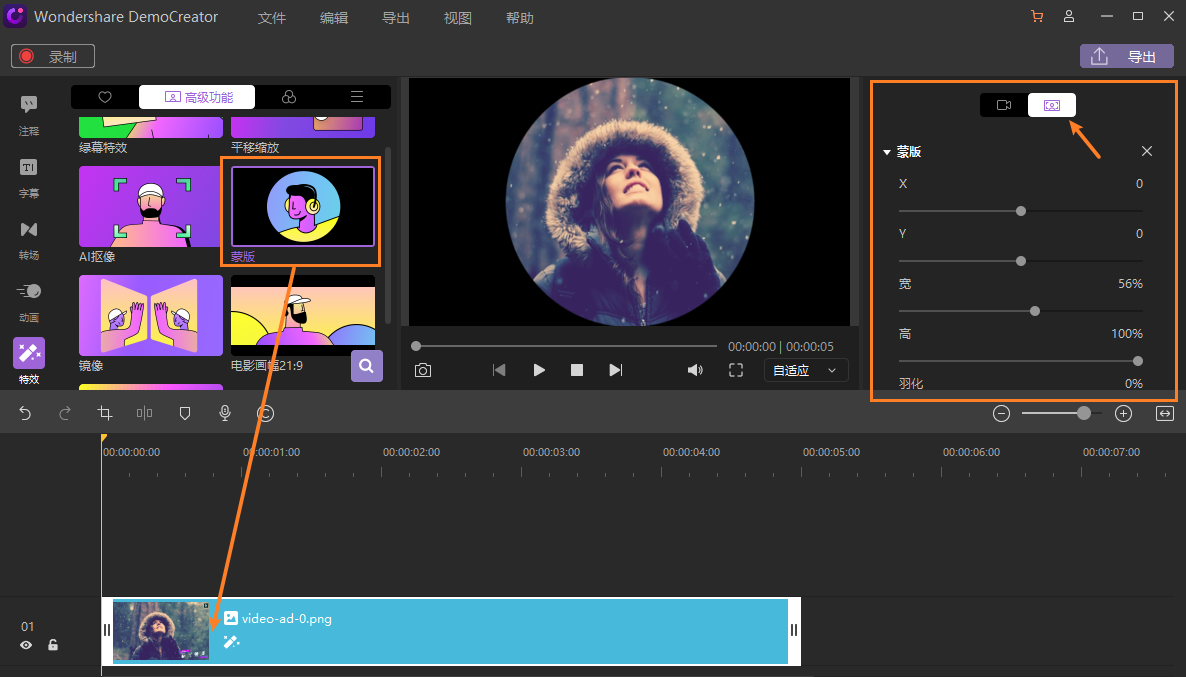Click the search button in effects panel

(x=367, y=366)
